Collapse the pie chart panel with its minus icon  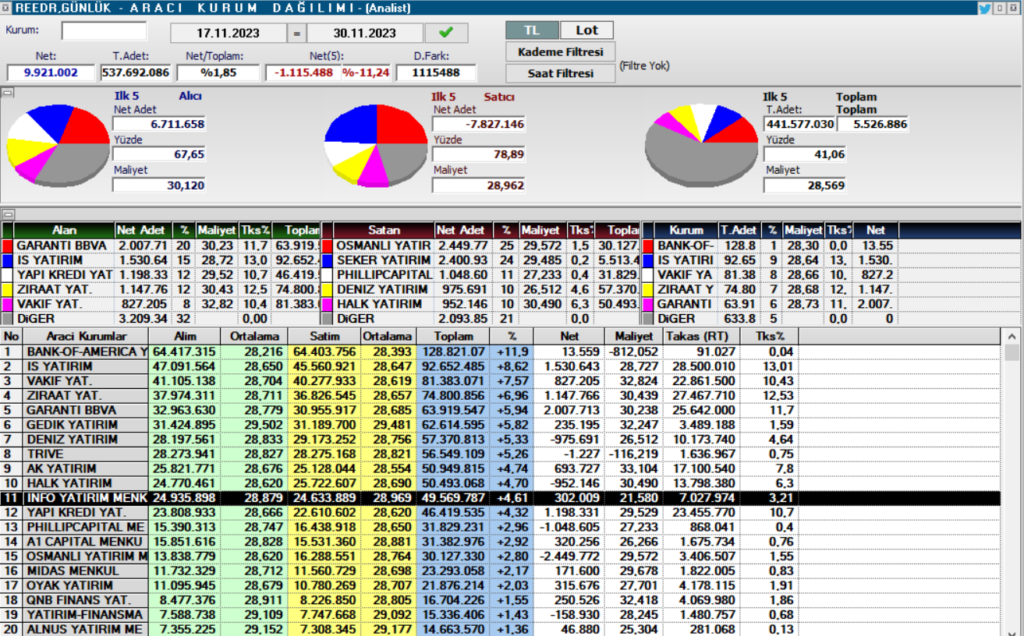click(x=7, y=93)
